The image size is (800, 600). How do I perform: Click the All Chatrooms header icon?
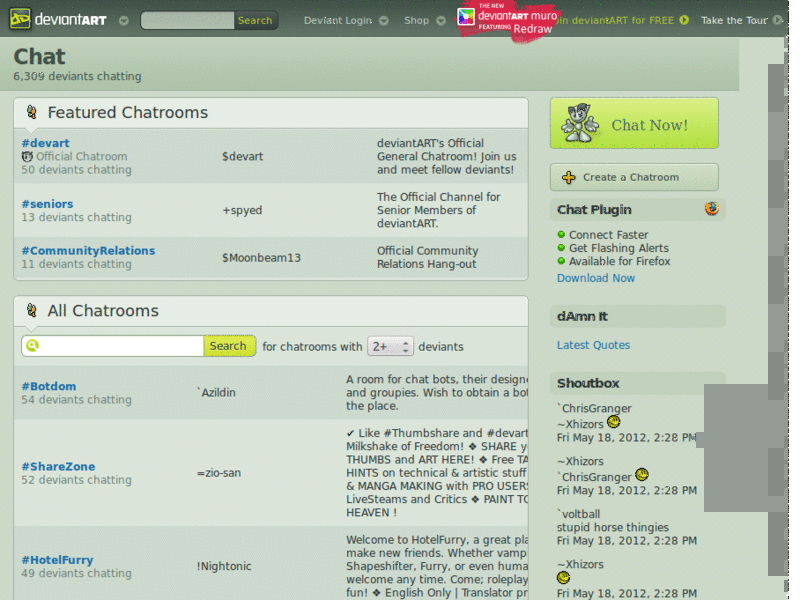click(x=32, y=310)
